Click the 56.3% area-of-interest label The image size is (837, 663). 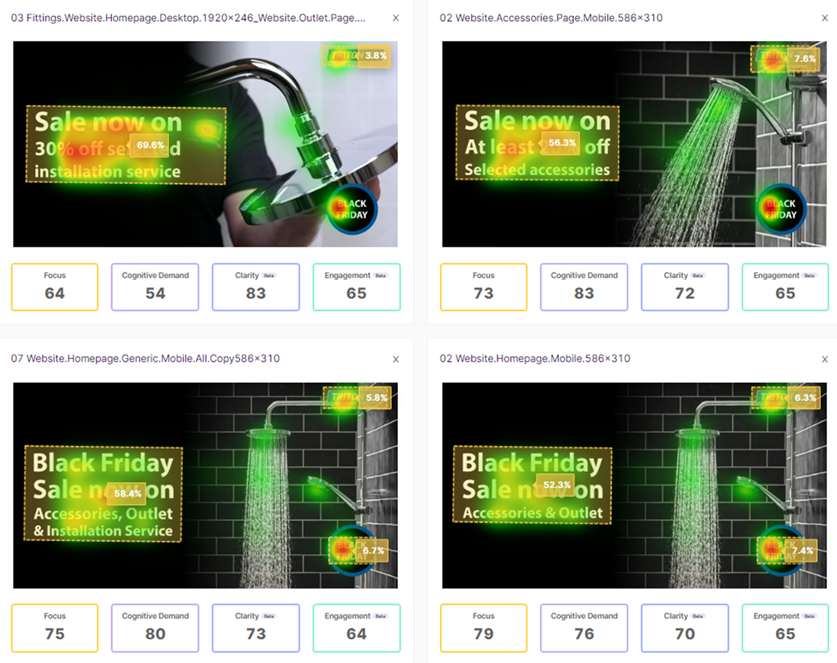click(x=562, y=143)
